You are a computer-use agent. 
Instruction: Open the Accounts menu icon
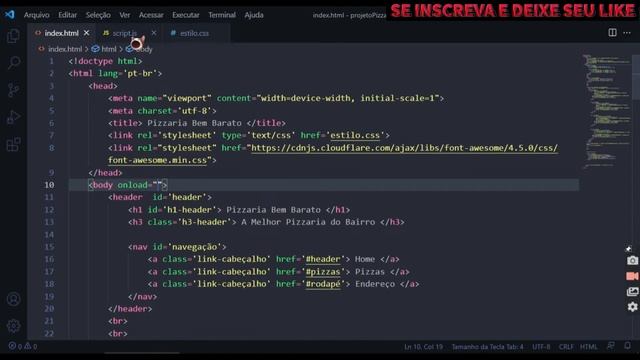[x=13, y=299]
